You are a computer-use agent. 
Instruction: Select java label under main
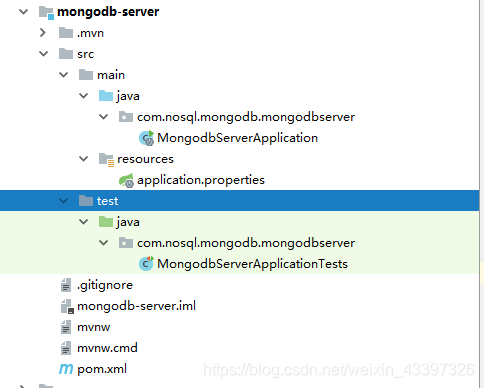[x=128, y=96]
